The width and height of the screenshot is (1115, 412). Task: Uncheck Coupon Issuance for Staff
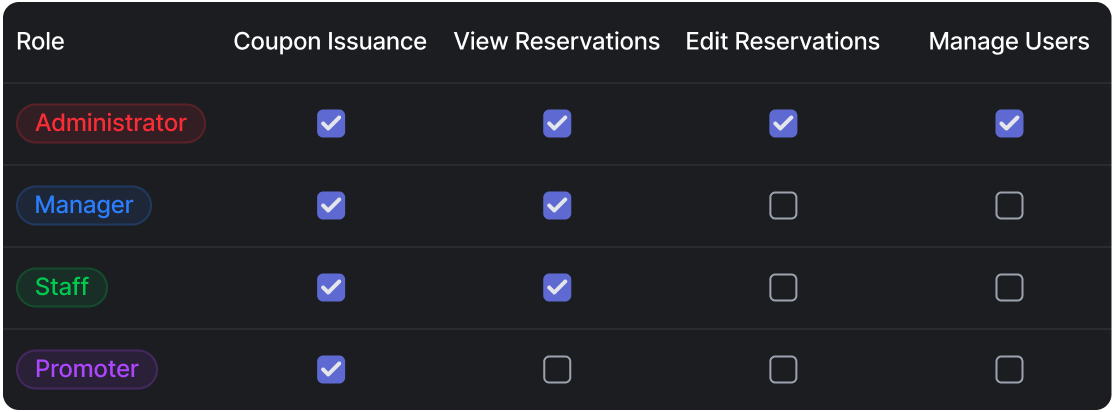tap(331, 288)
